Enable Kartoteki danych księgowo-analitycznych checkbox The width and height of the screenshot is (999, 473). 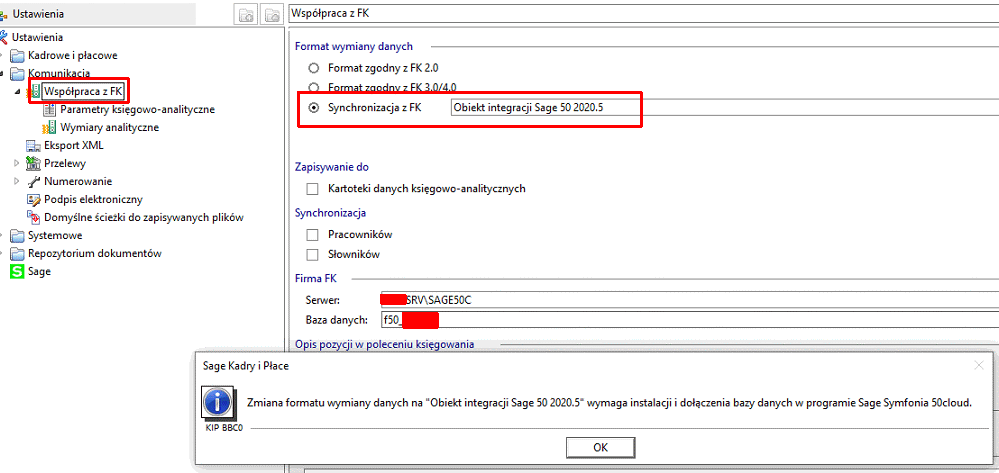click(313, 188)
